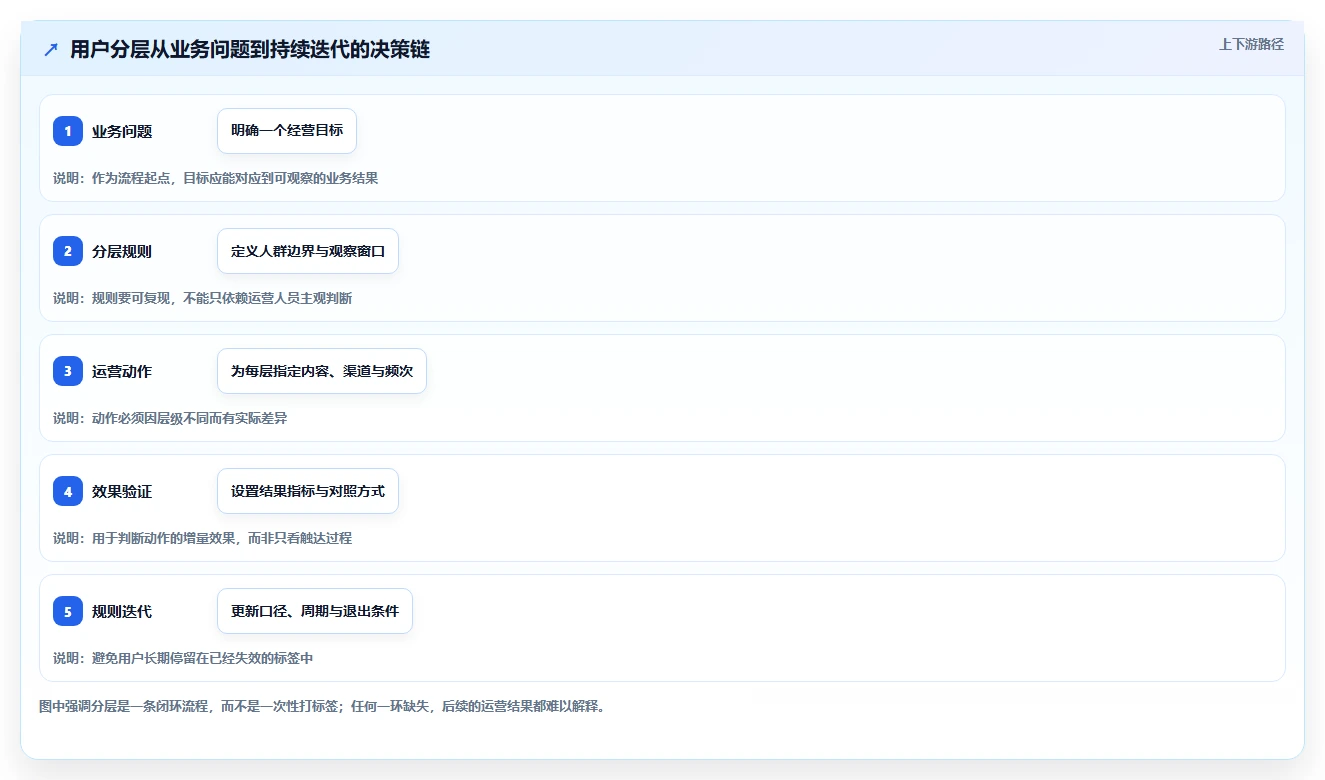Screen dimensions: 1325x780
Task: Click the 效果验证 step label
Action: tap(122, 491)
